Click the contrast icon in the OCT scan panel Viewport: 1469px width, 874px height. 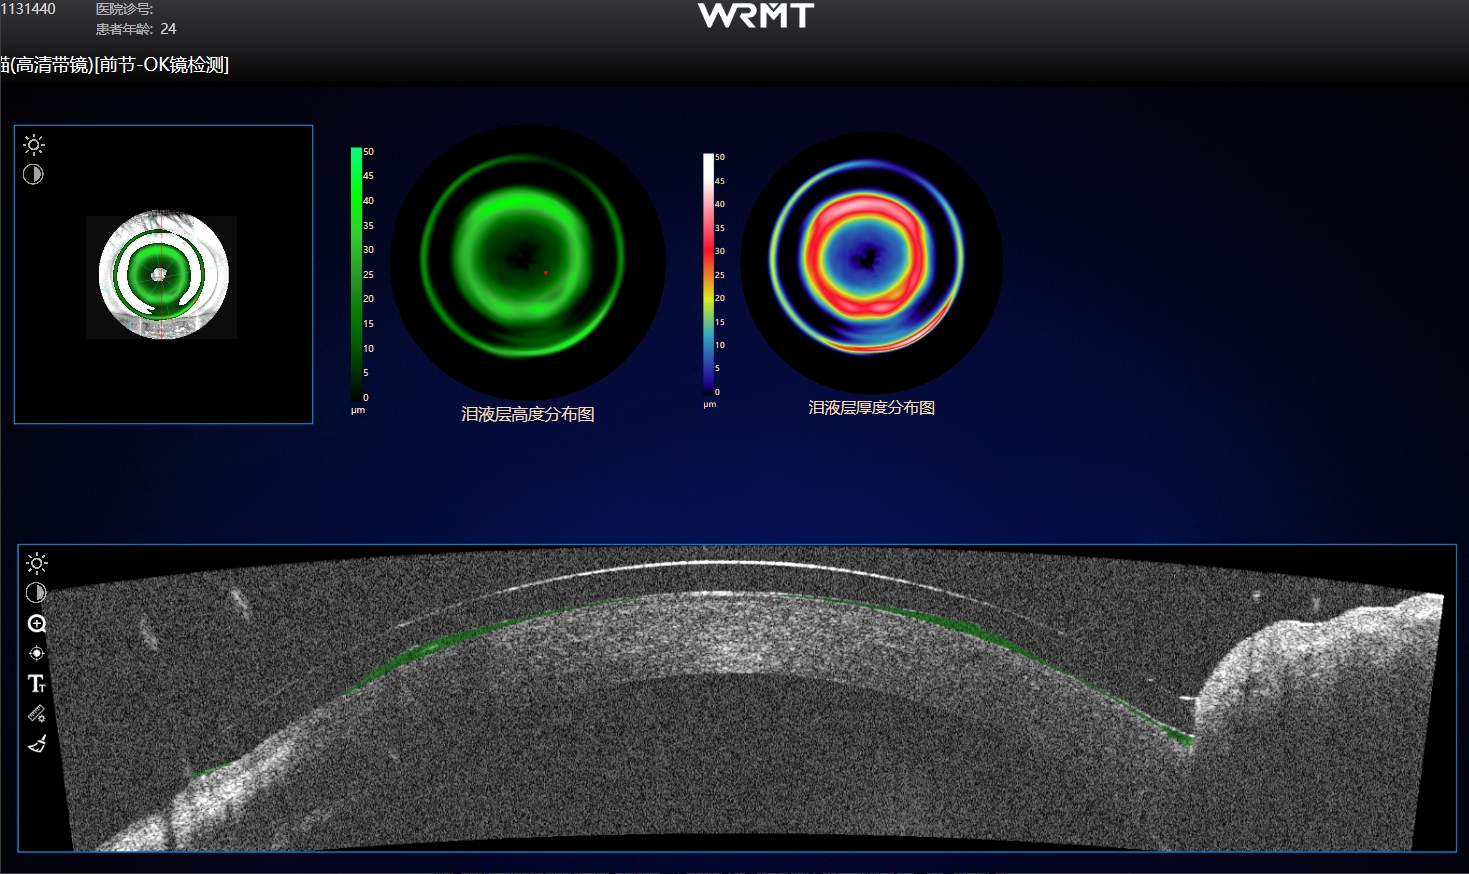pos(36,593)
